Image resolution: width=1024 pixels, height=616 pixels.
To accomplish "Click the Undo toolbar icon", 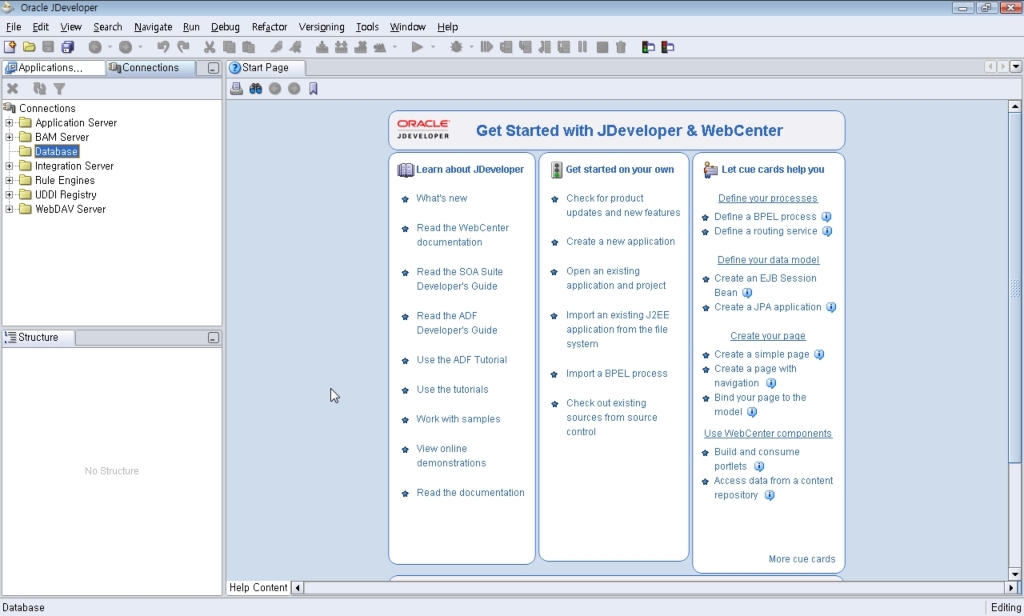I will tap(163, 47).
